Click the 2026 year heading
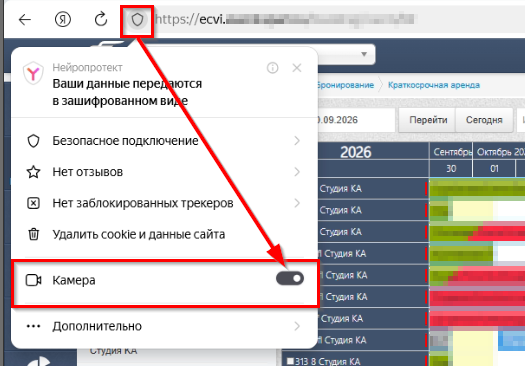 (x=356, y=152)
